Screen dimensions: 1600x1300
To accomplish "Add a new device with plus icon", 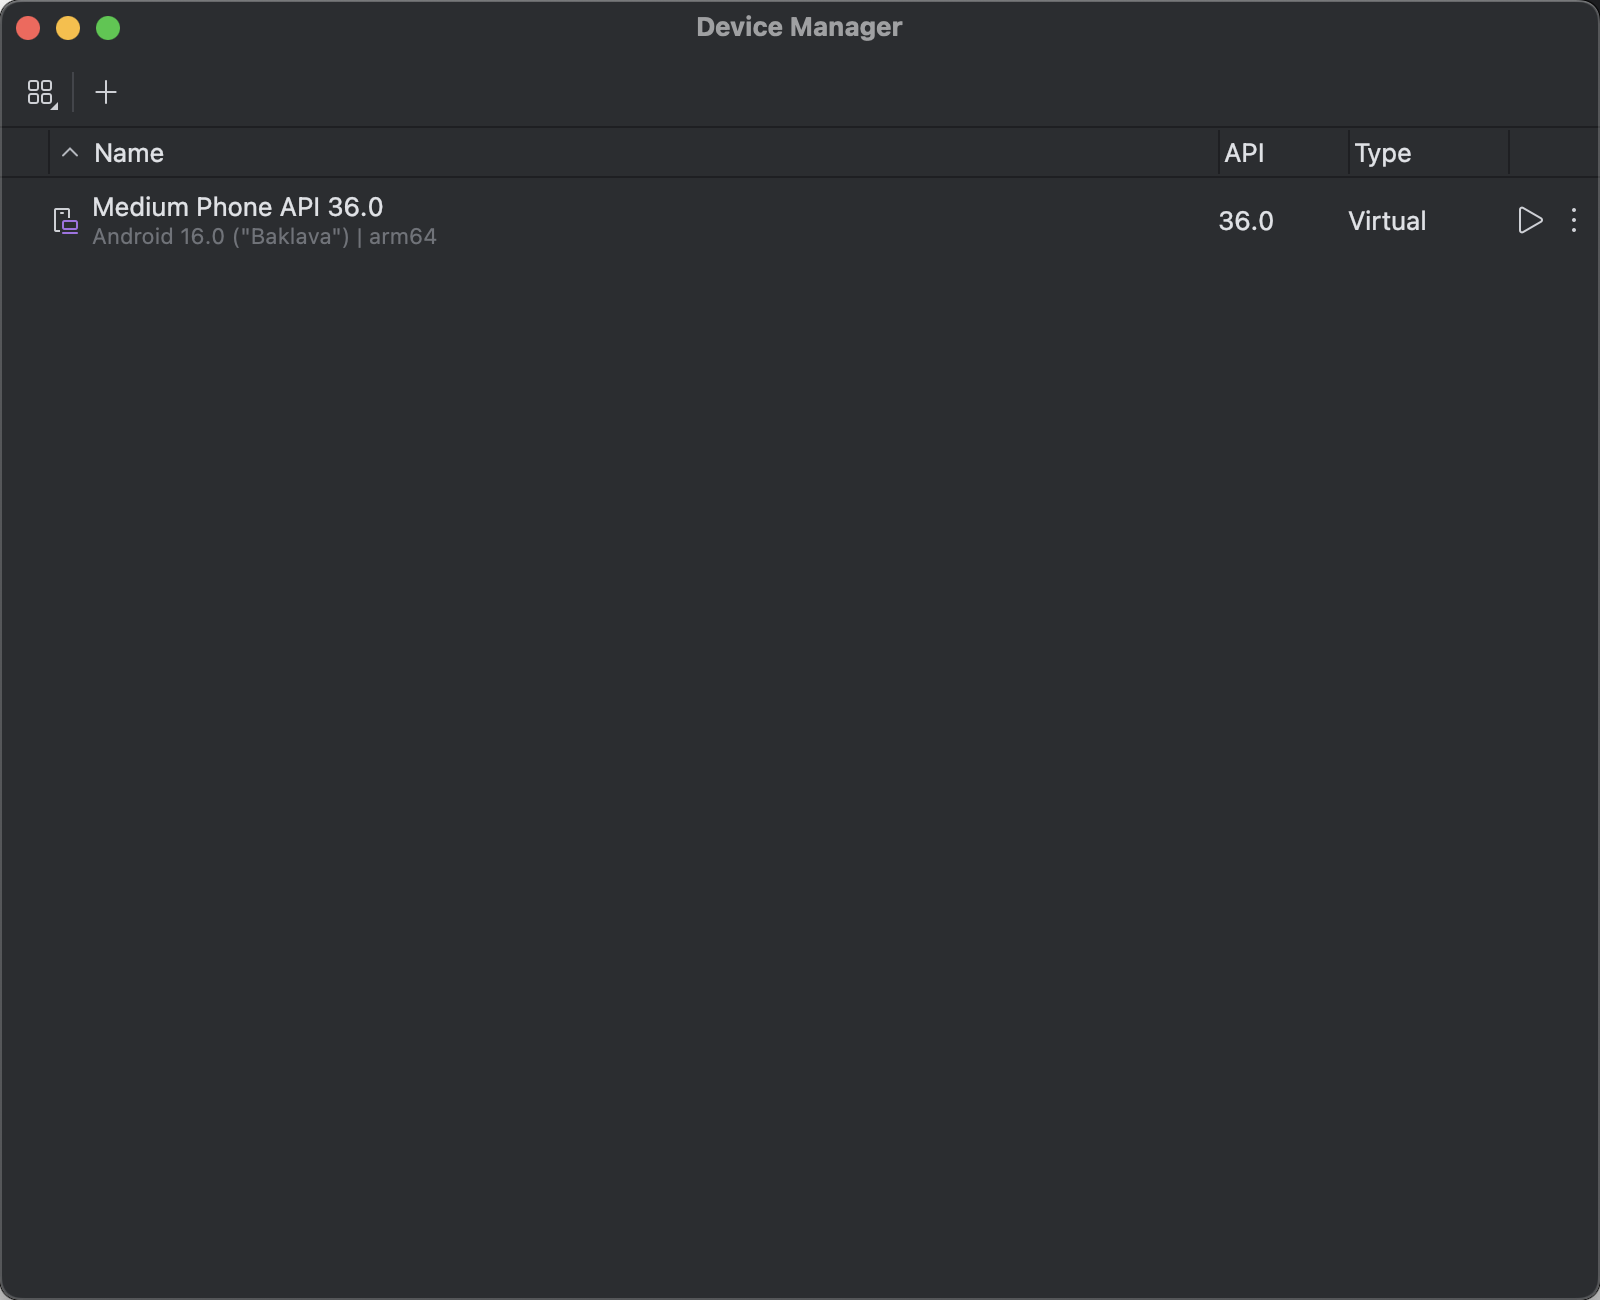I will point(106,93).
